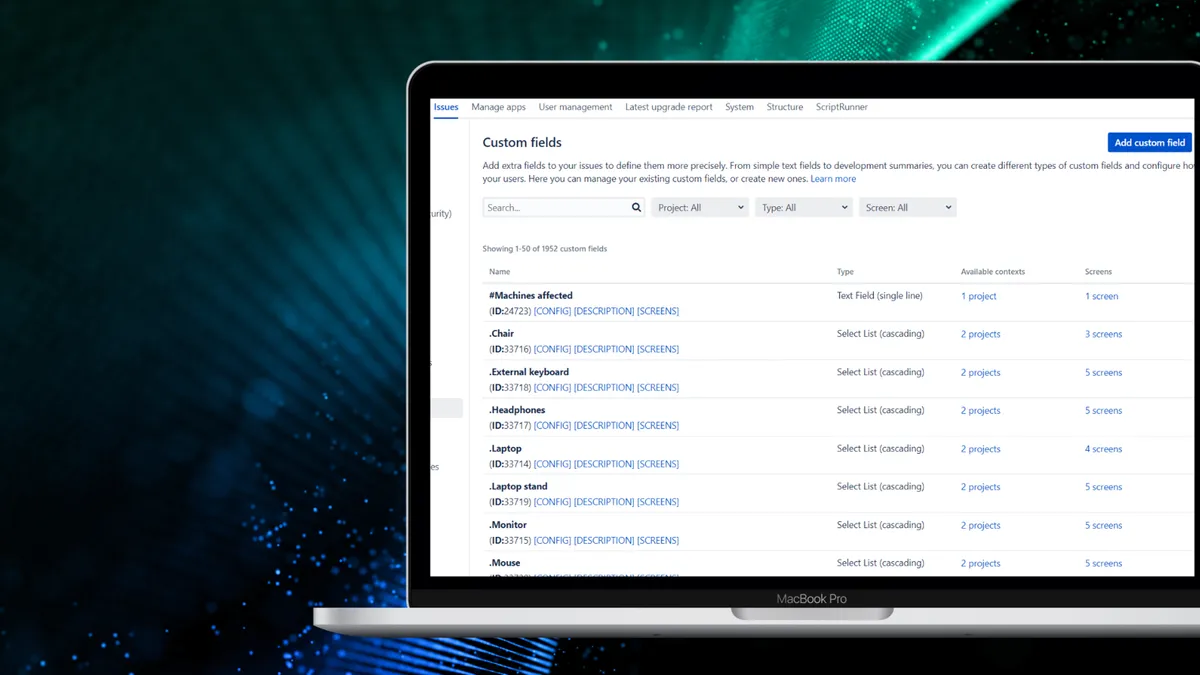Click the search magnifier icon
The width and height of the screenshot is (1200, 675).
pyautogui.click(x=636, y=208)
